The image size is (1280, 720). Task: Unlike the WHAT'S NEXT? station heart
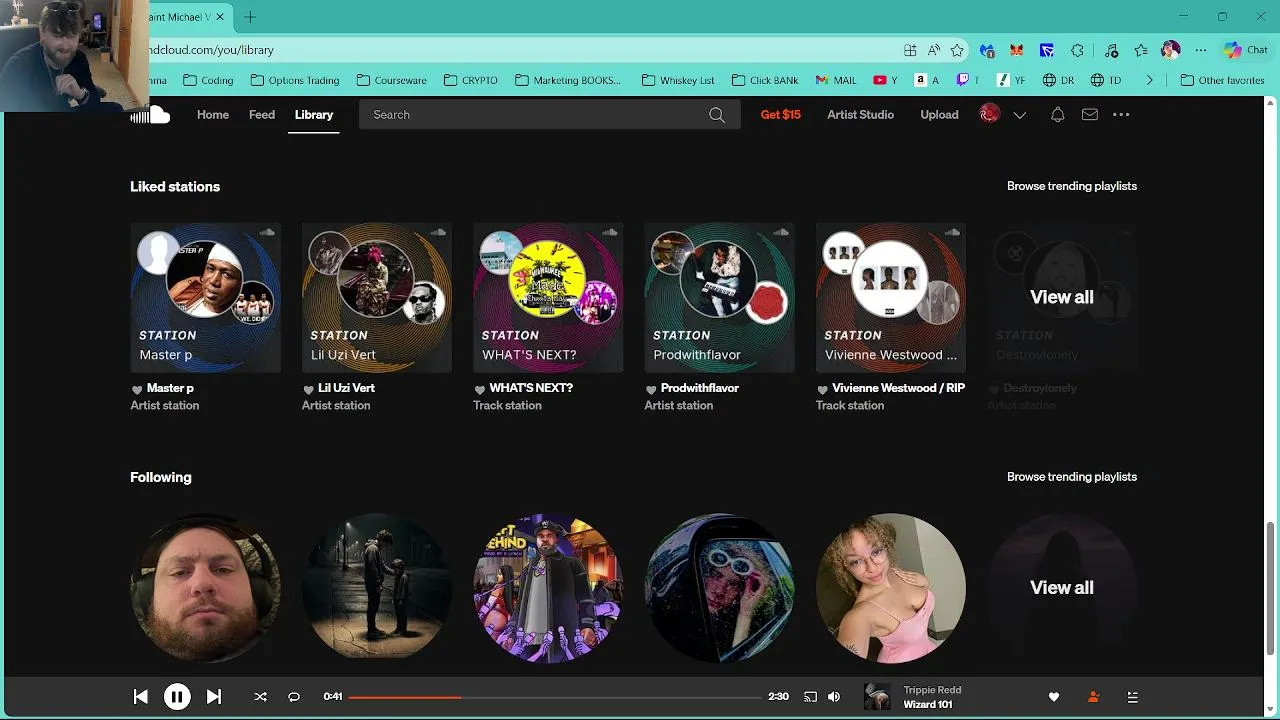[480, 389]
